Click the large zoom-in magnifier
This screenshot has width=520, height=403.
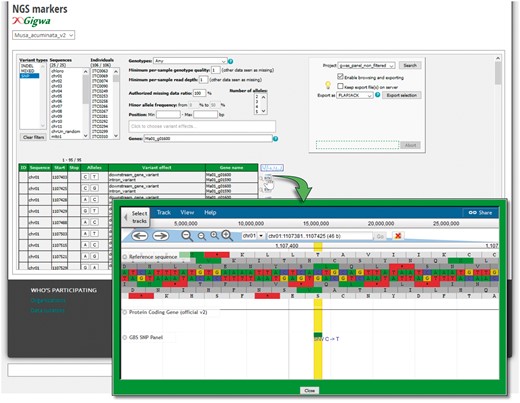pyautogui.click(x=227, y=235)
